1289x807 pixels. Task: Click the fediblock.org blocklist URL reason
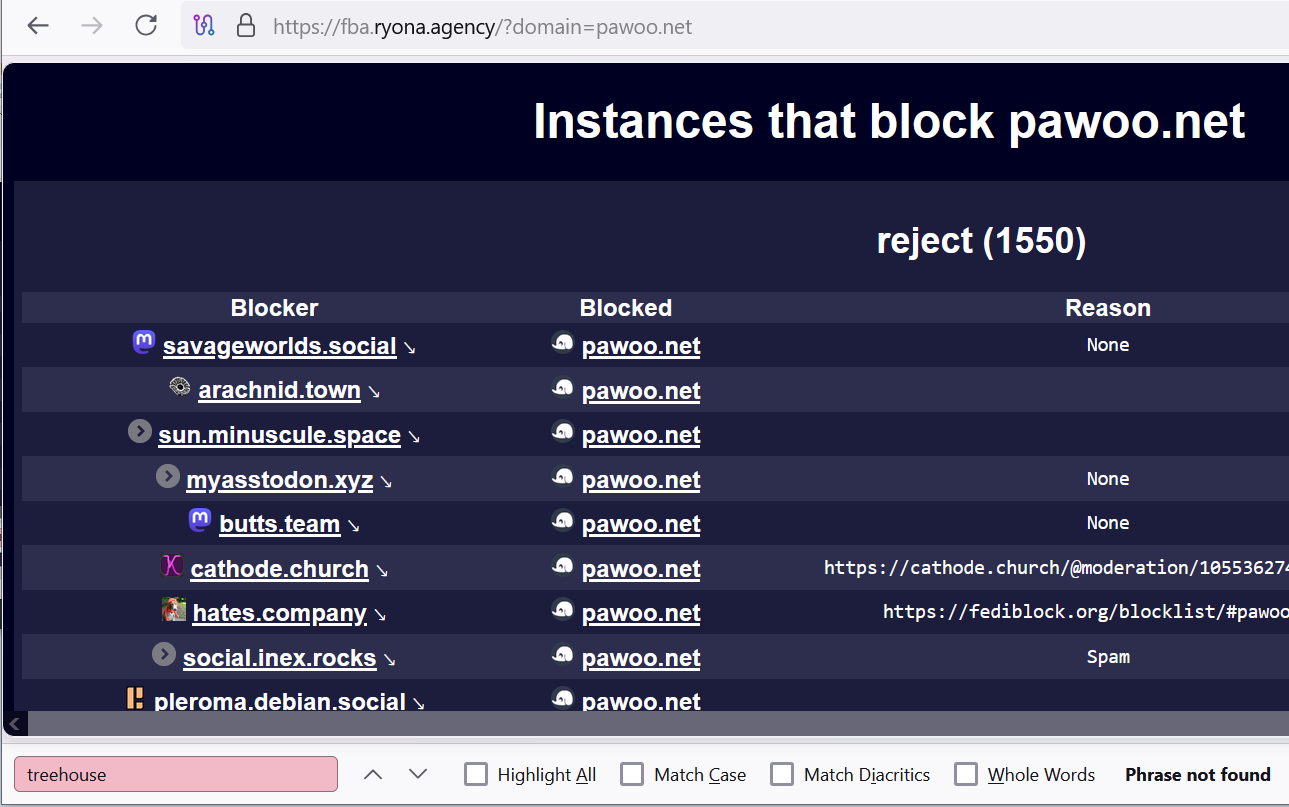1086,612
